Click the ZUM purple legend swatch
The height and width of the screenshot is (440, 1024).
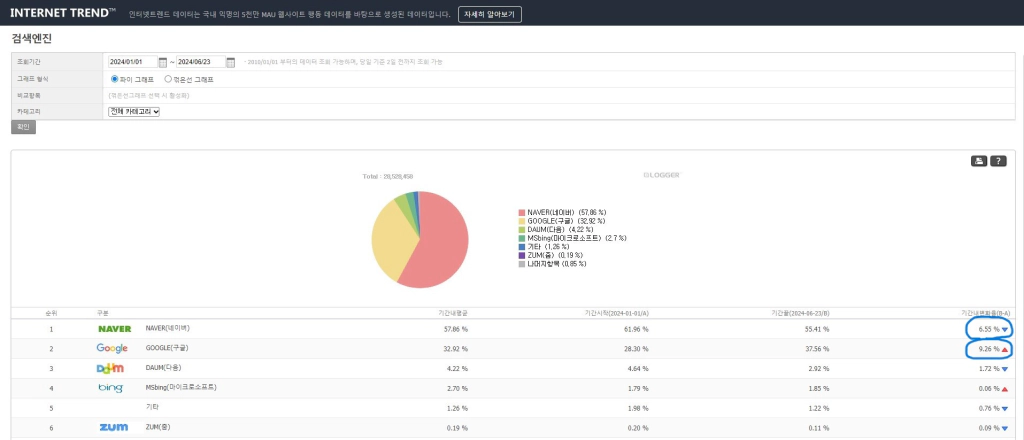(521, 255)
